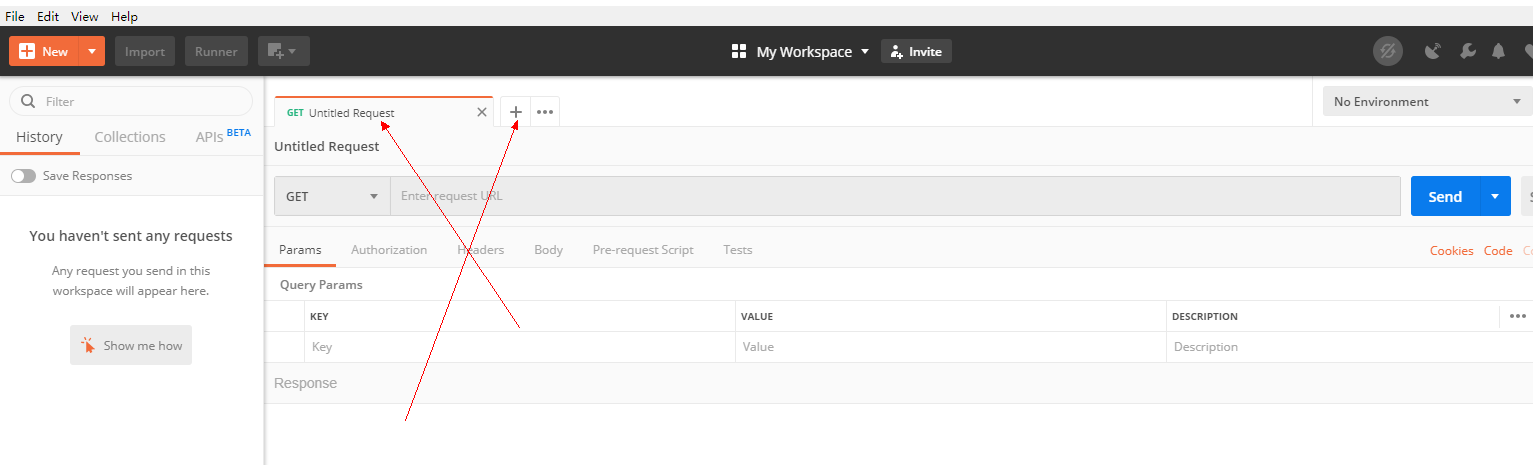Expand the Send button arrow
1533x465 pixels.
(x=1495, y=196)
